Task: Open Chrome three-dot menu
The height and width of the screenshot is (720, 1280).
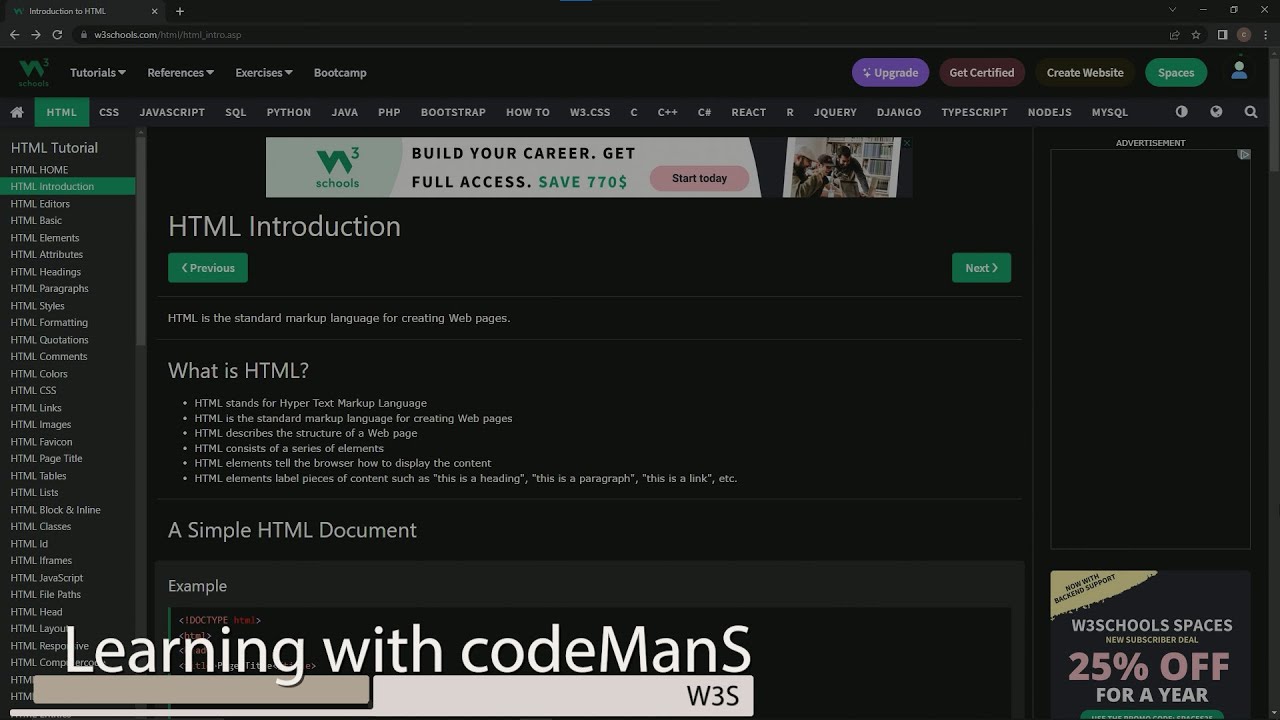Action: point(1265,35)
